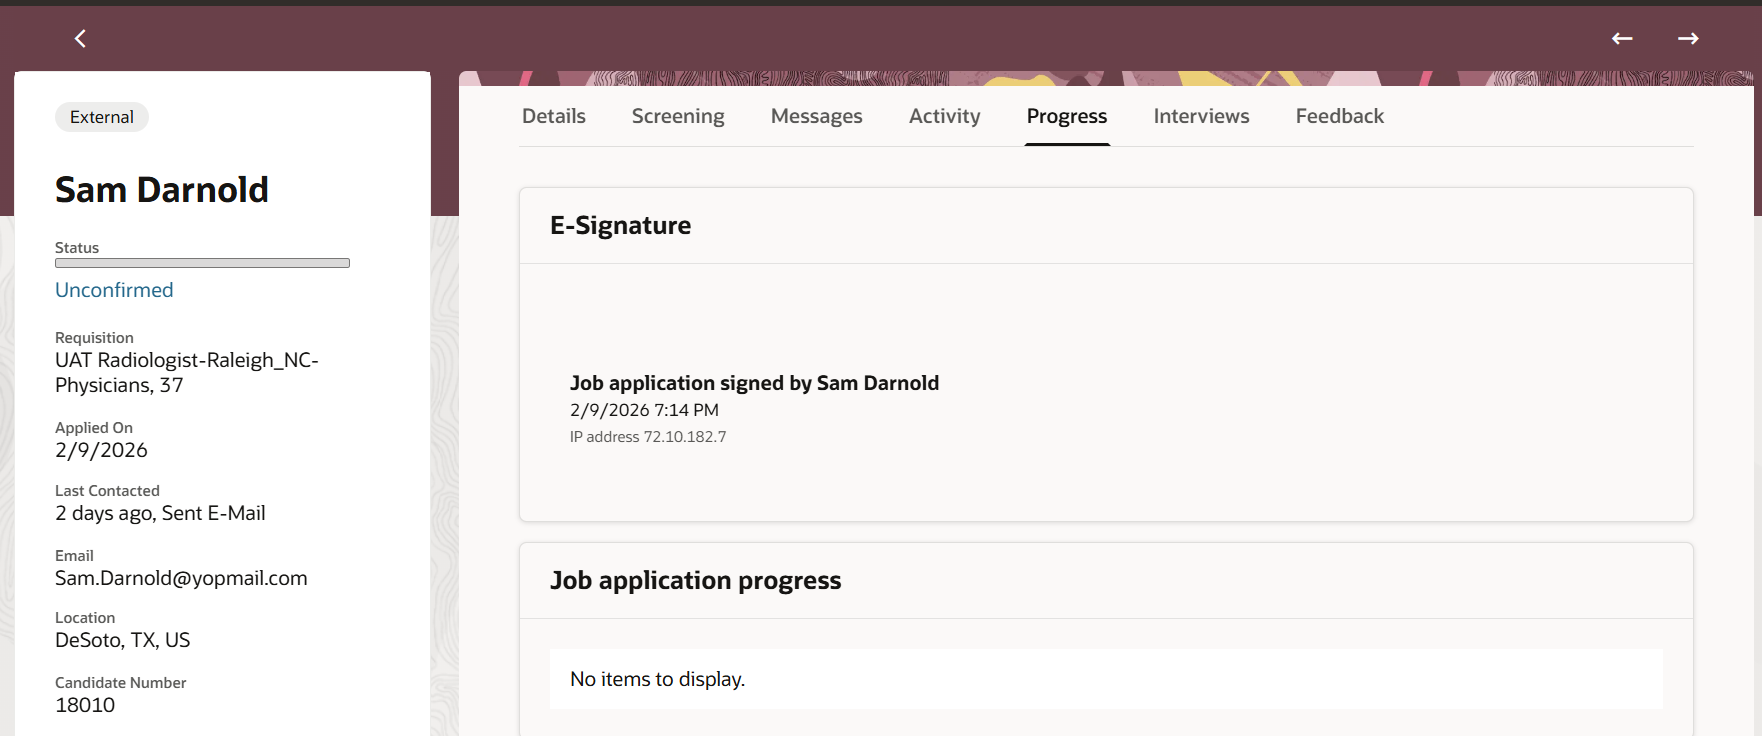Click the Job application progress header
The image size is (1762, 736).
[696, 580]
